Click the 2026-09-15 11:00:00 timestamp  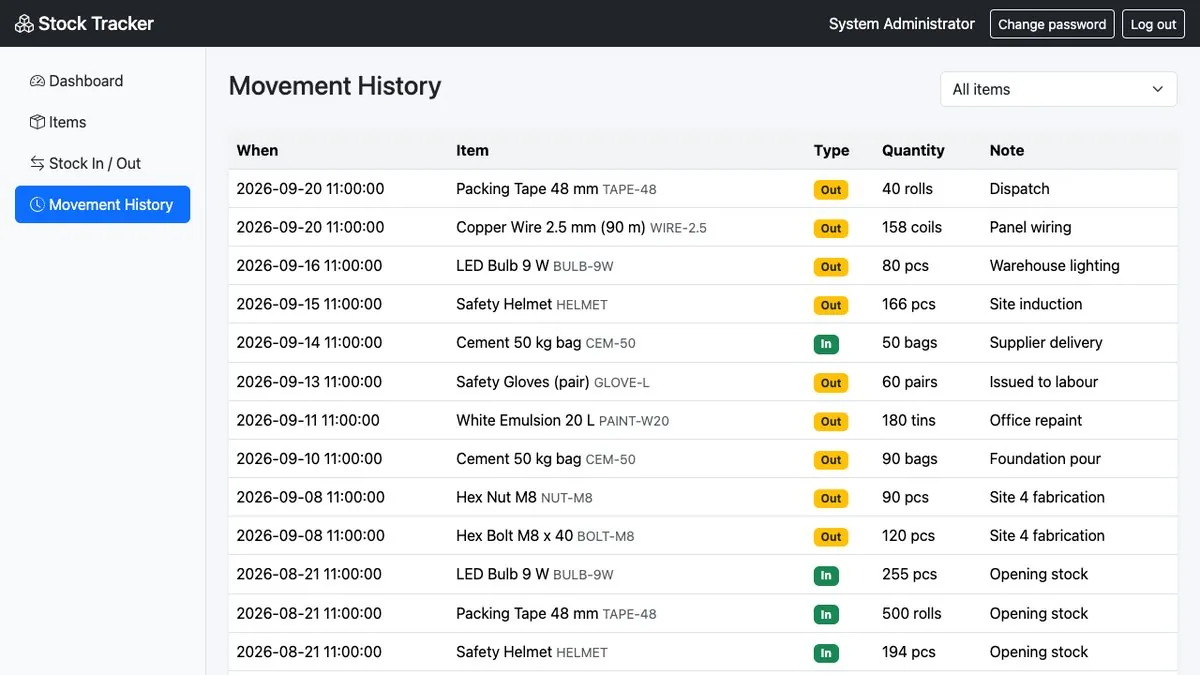(309, 304)
